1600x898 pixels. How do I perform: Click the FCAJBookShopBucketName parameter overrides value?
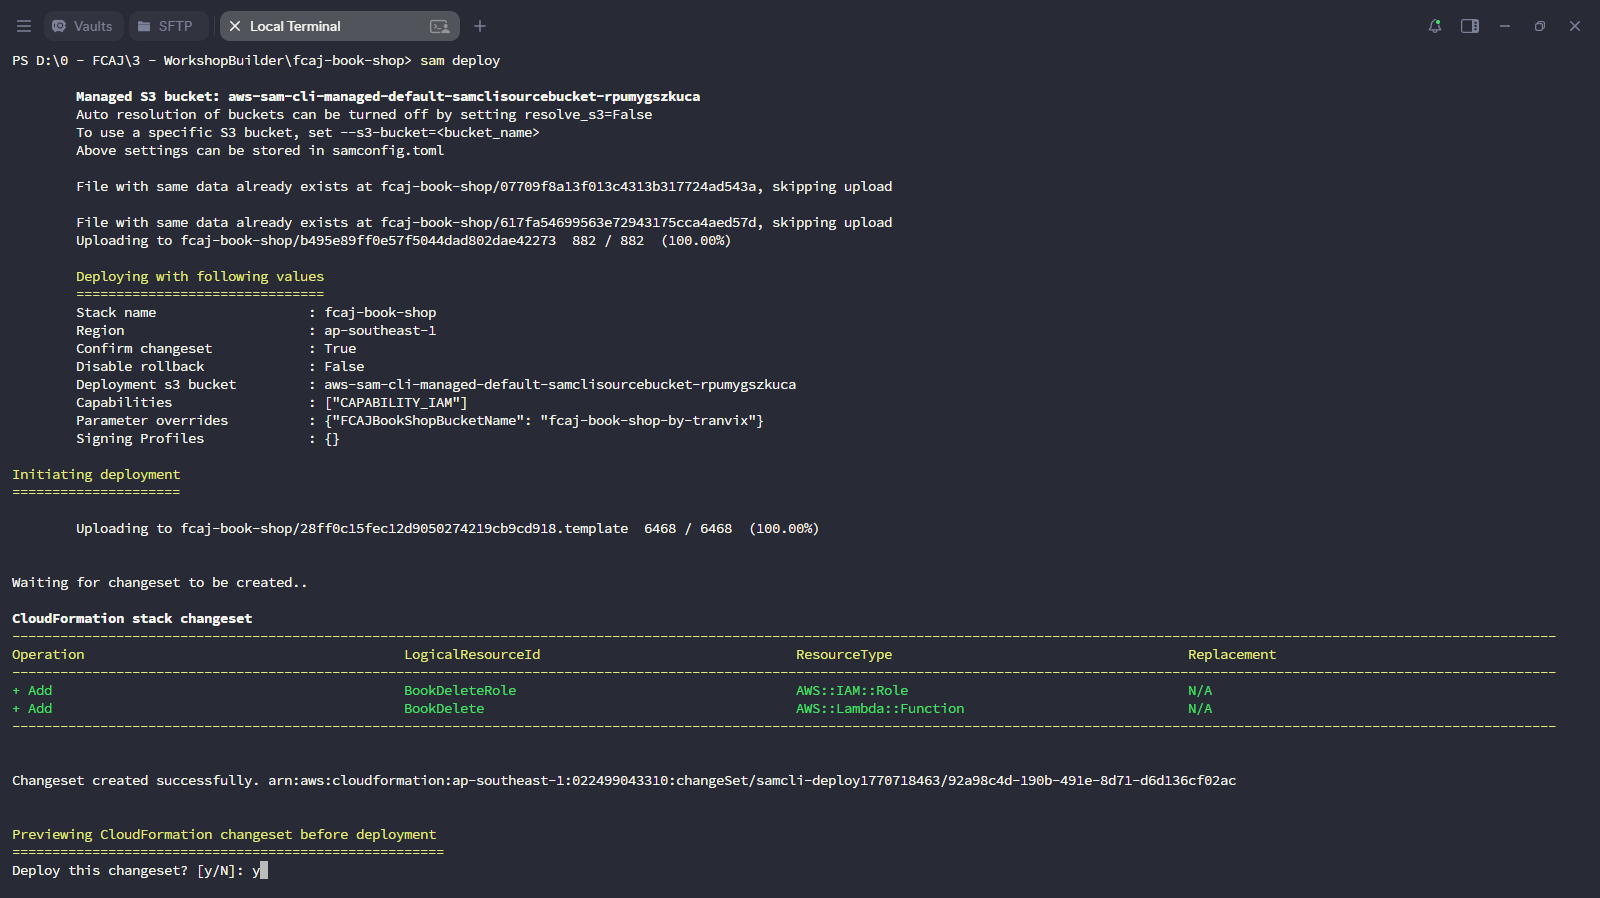coord(544,421)
